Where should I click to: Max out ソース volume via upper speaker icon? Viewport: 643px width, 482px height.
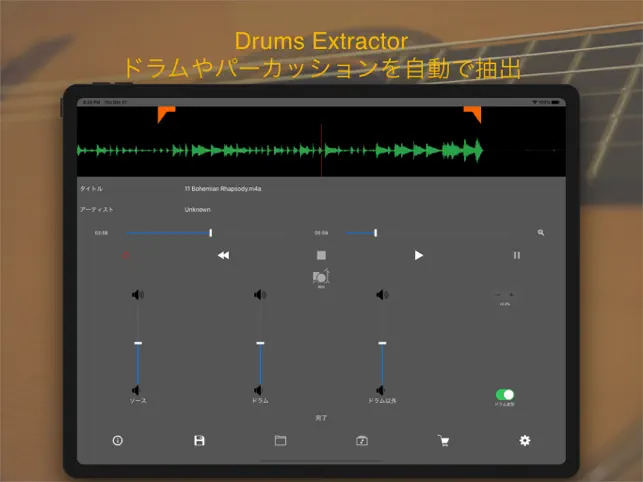tap(138, 295)
